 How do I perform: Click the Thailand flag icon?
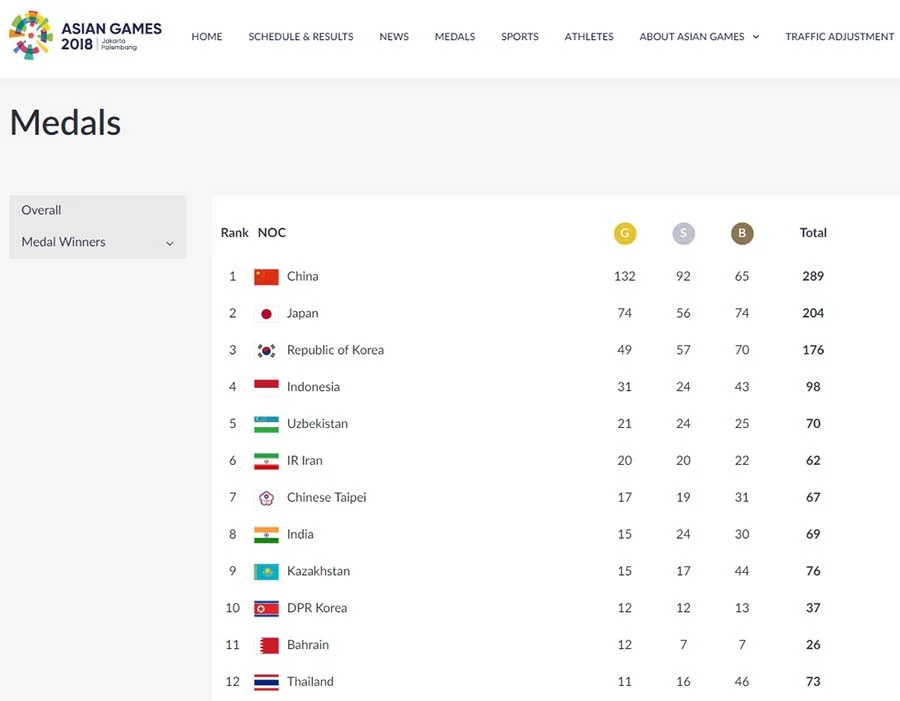(266, 682)
